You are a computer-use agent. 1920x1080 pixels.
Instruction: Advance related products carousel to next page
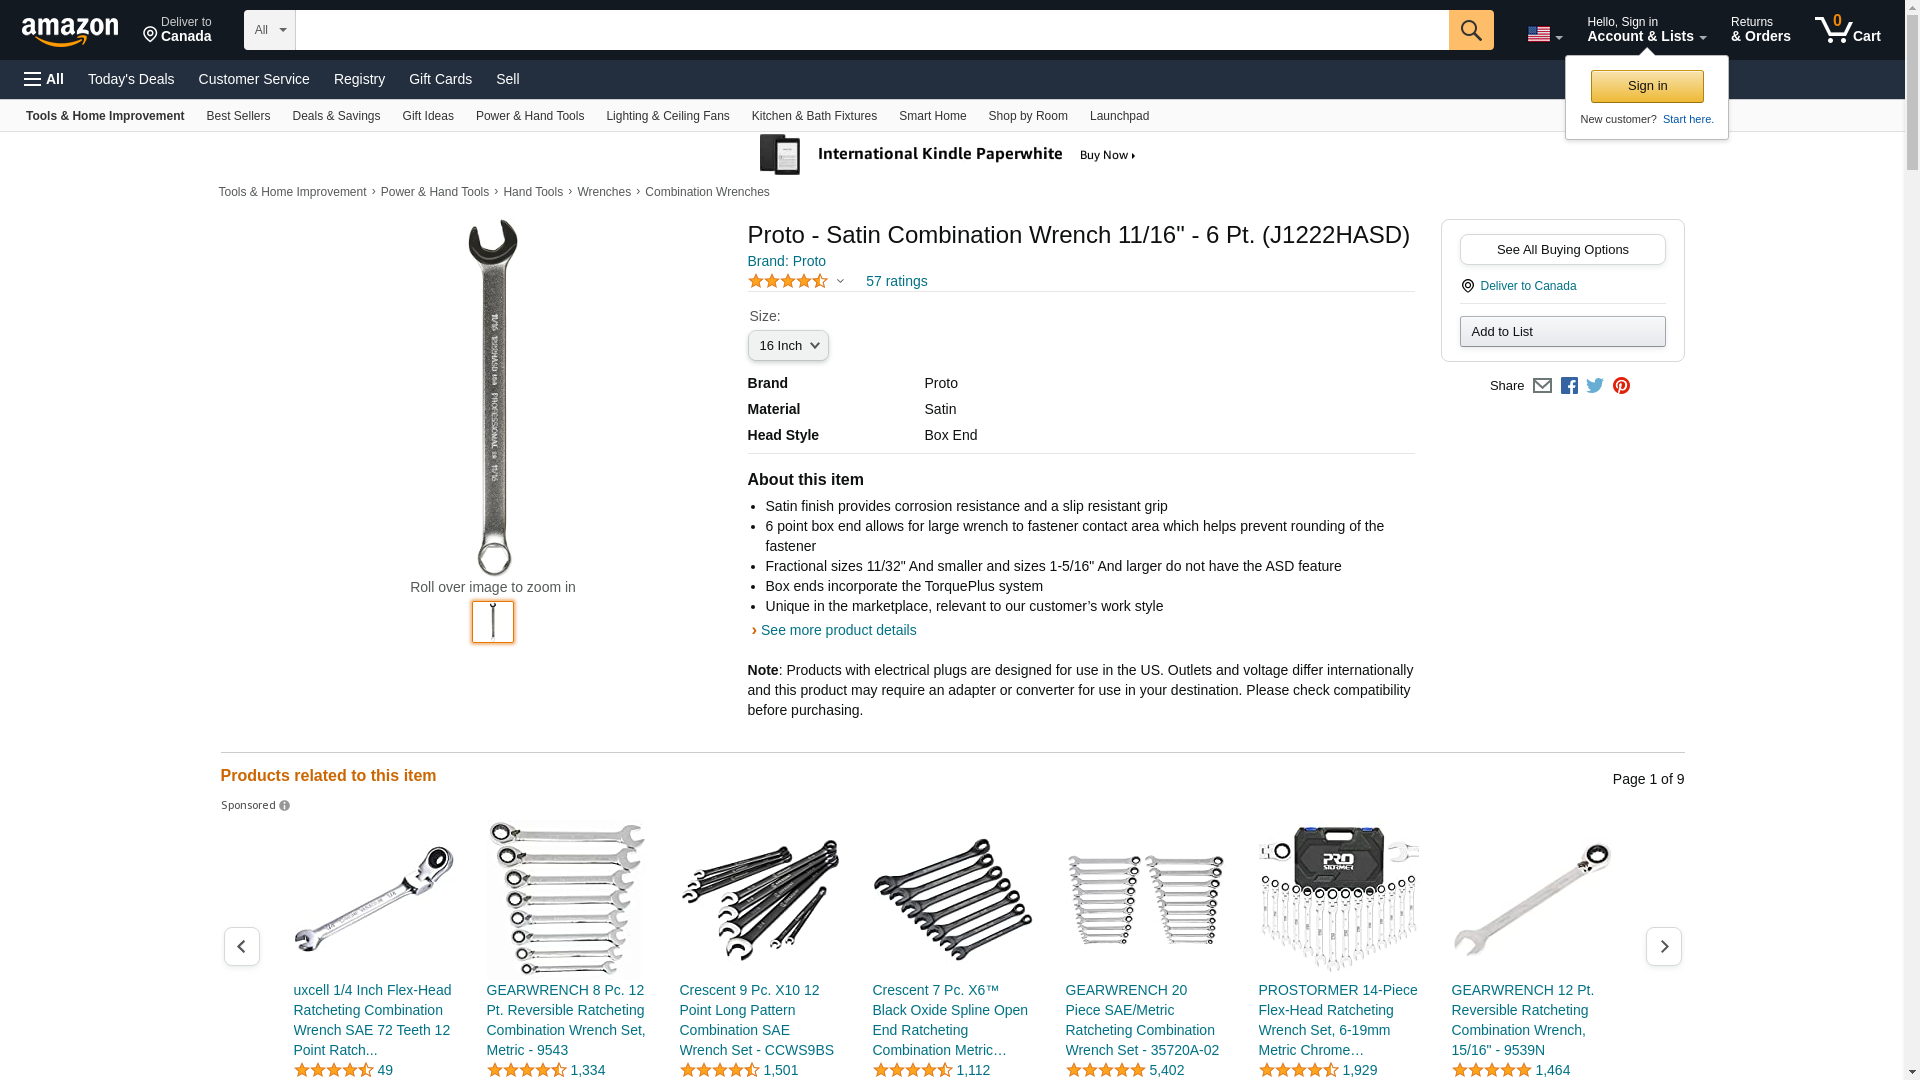pos(1663,946)
